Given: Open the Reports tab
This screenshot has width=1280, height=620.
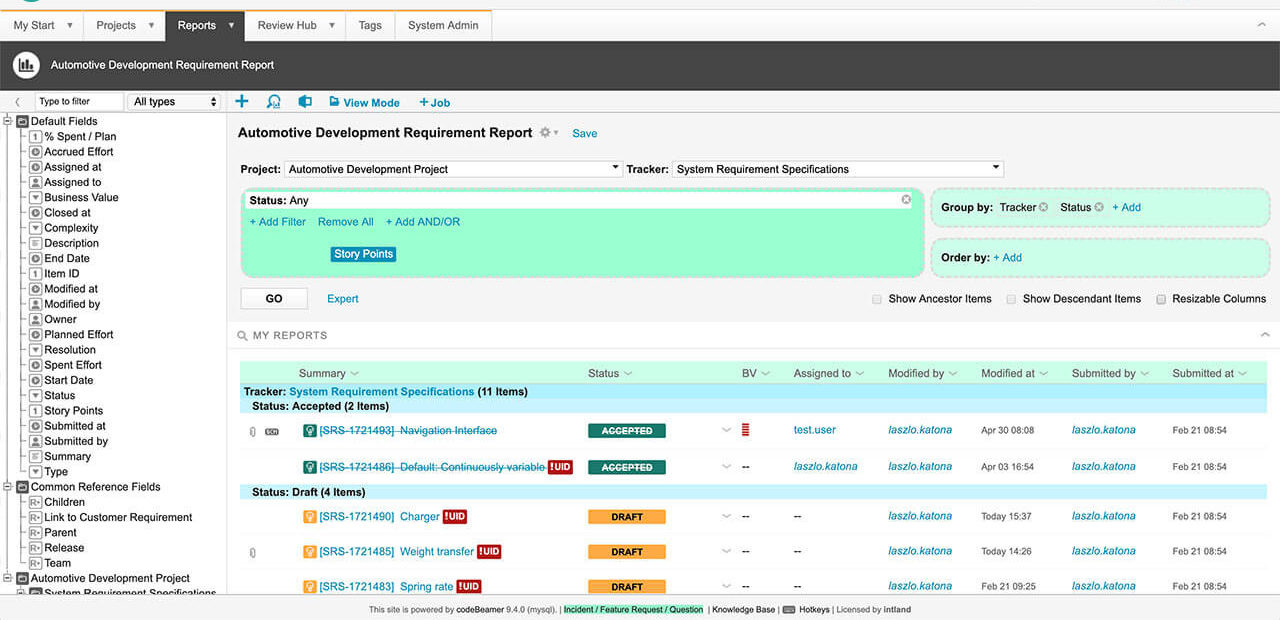Looking at the screenshot, I should click(205, 25).
